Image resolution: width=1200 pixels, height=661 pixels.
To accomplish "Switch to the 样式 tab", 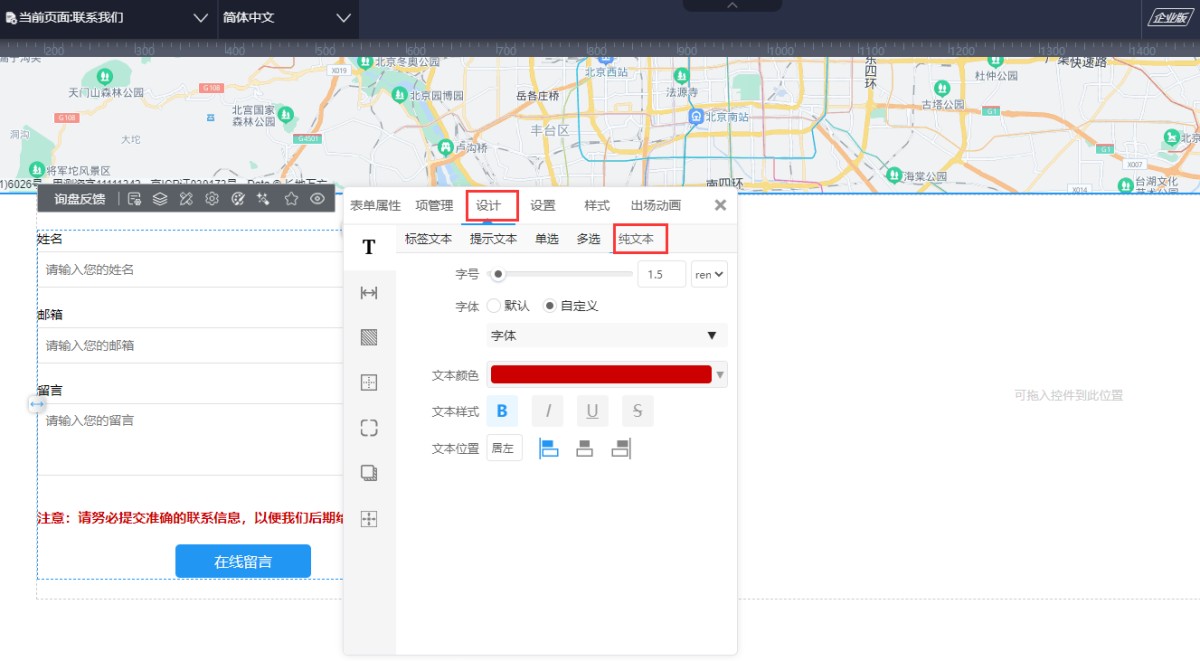I will click(596, 206).
